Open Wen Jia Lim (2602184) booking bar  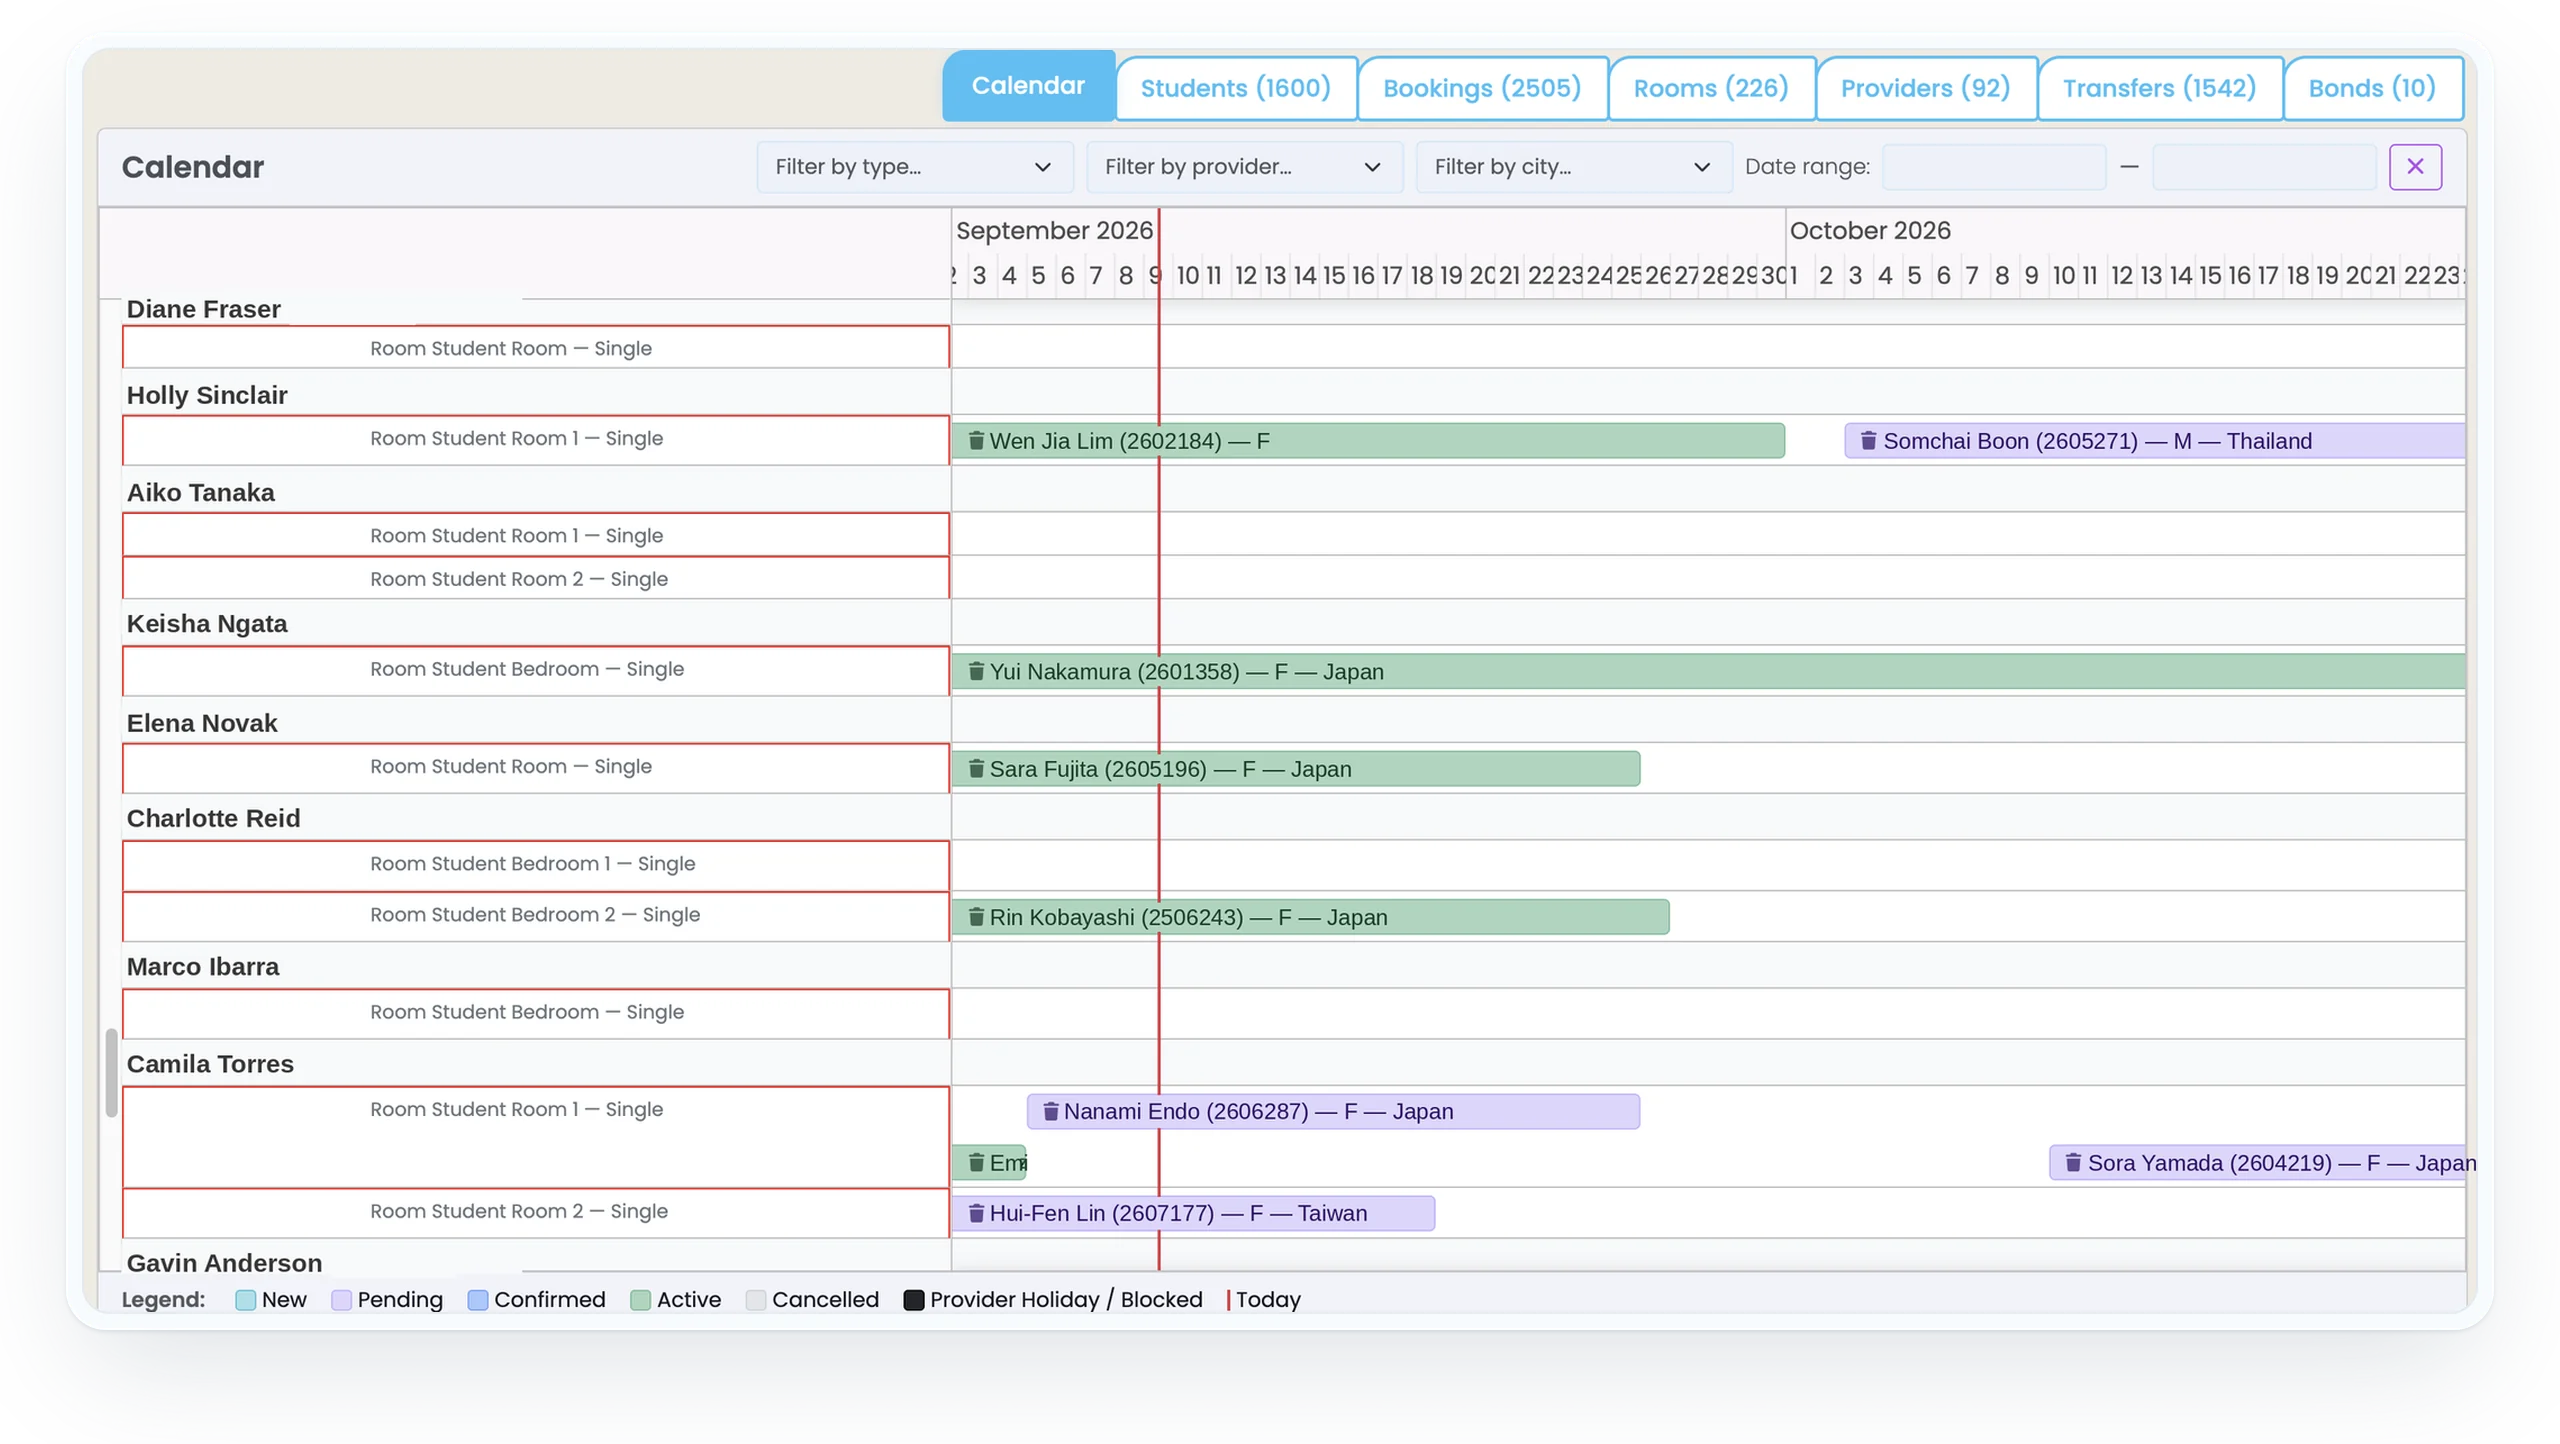pos(1367,441)
